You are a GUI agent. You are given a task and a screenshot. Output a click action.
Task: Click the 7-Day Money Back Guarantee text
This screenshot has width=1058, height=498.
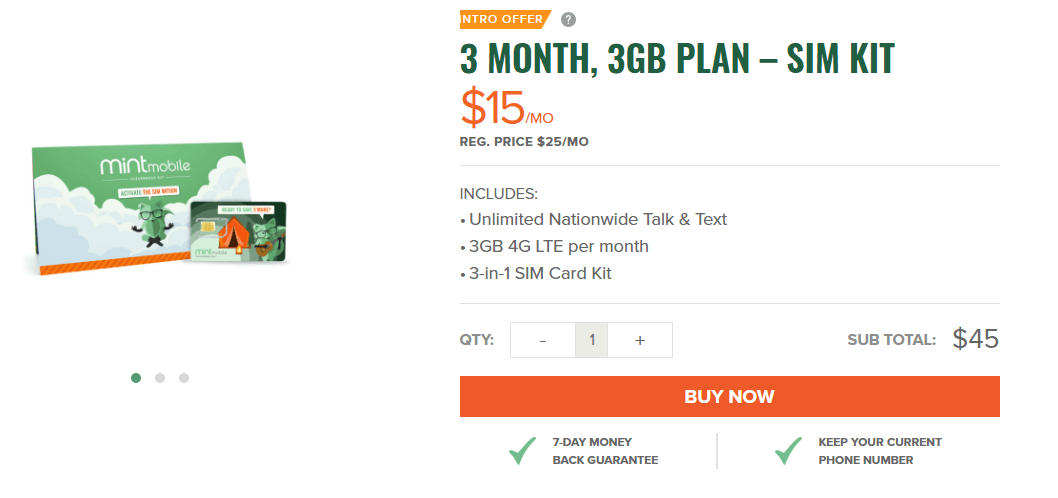605,451
